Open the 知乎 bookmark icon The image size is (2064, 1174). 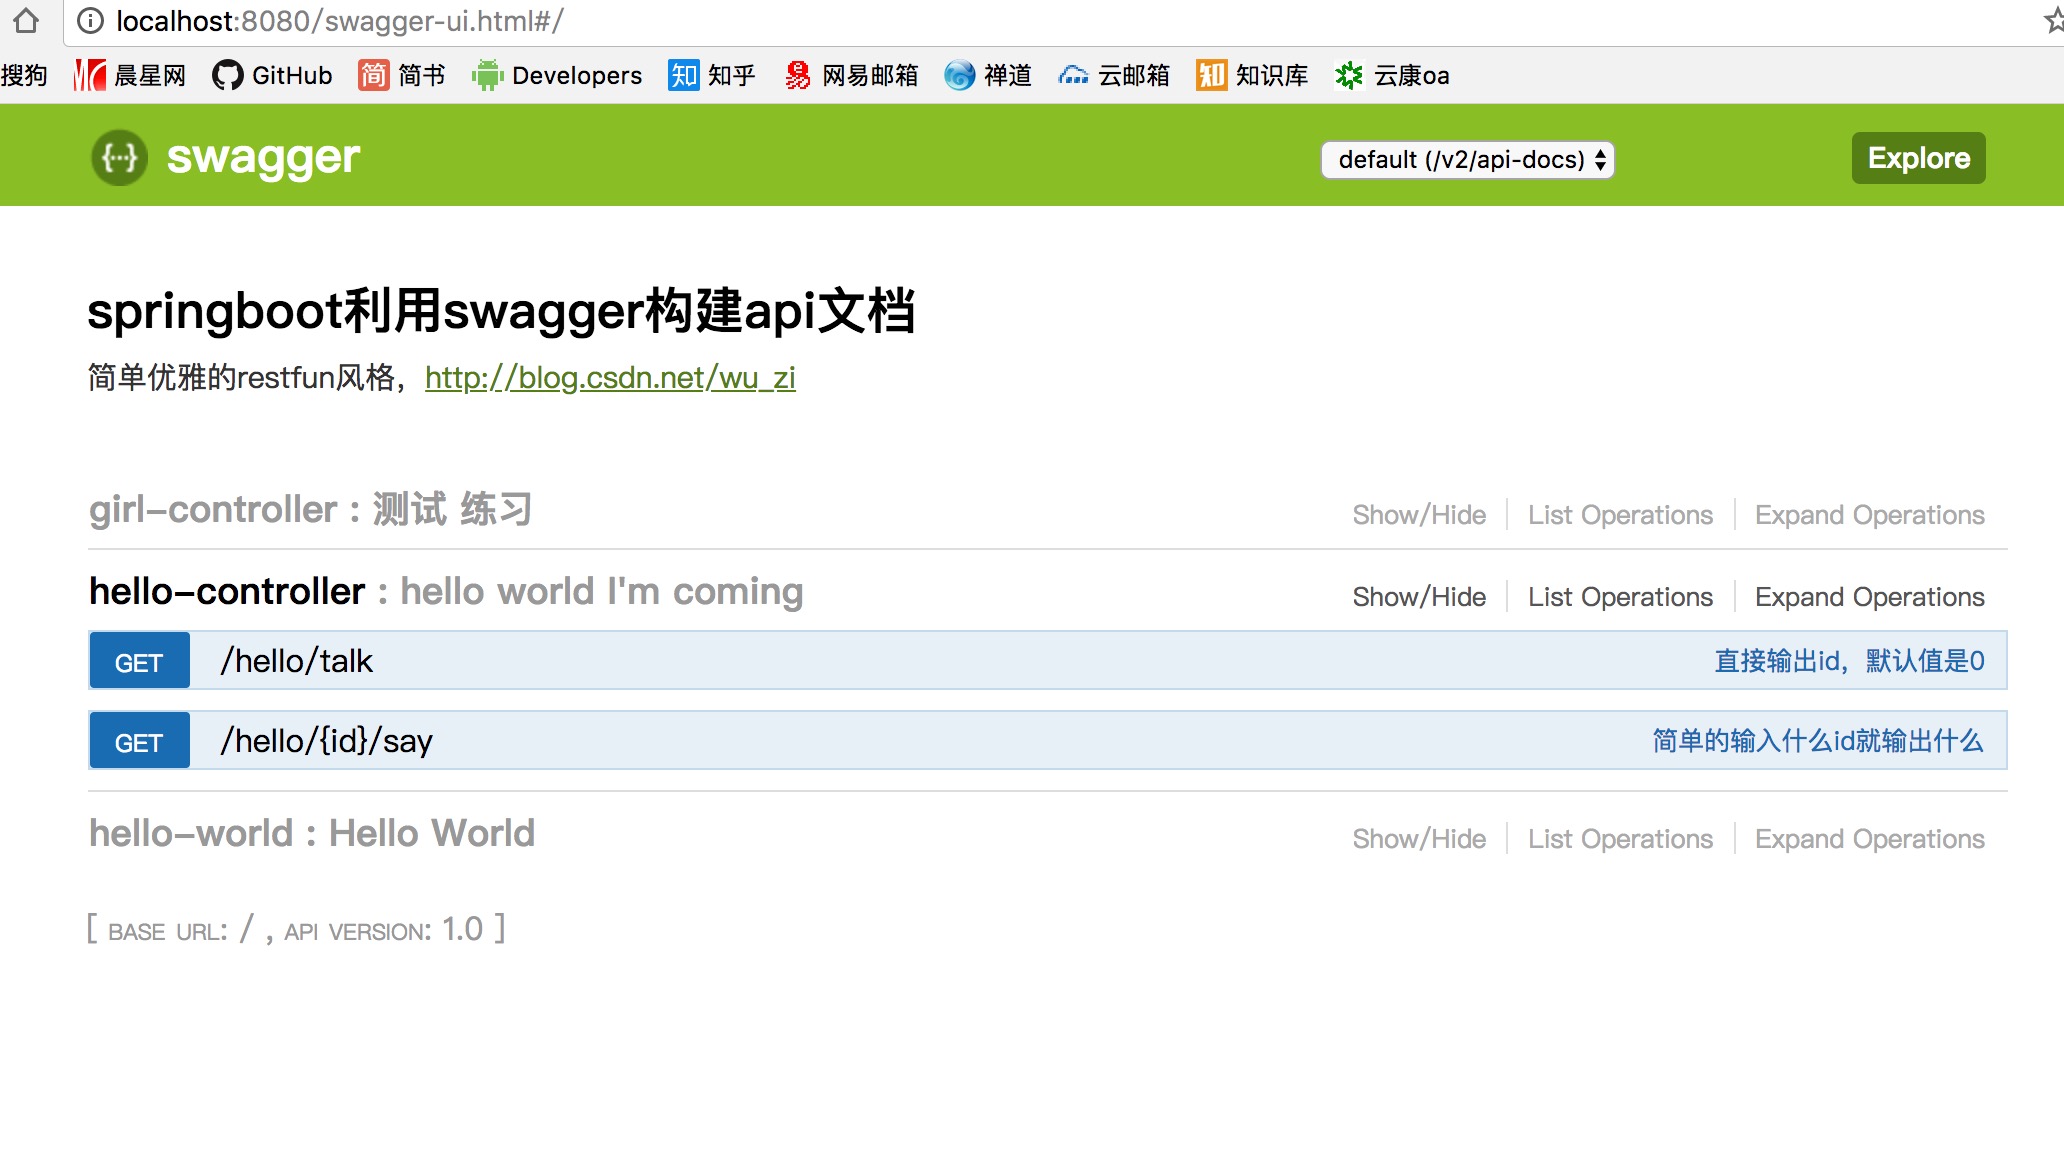684,75
